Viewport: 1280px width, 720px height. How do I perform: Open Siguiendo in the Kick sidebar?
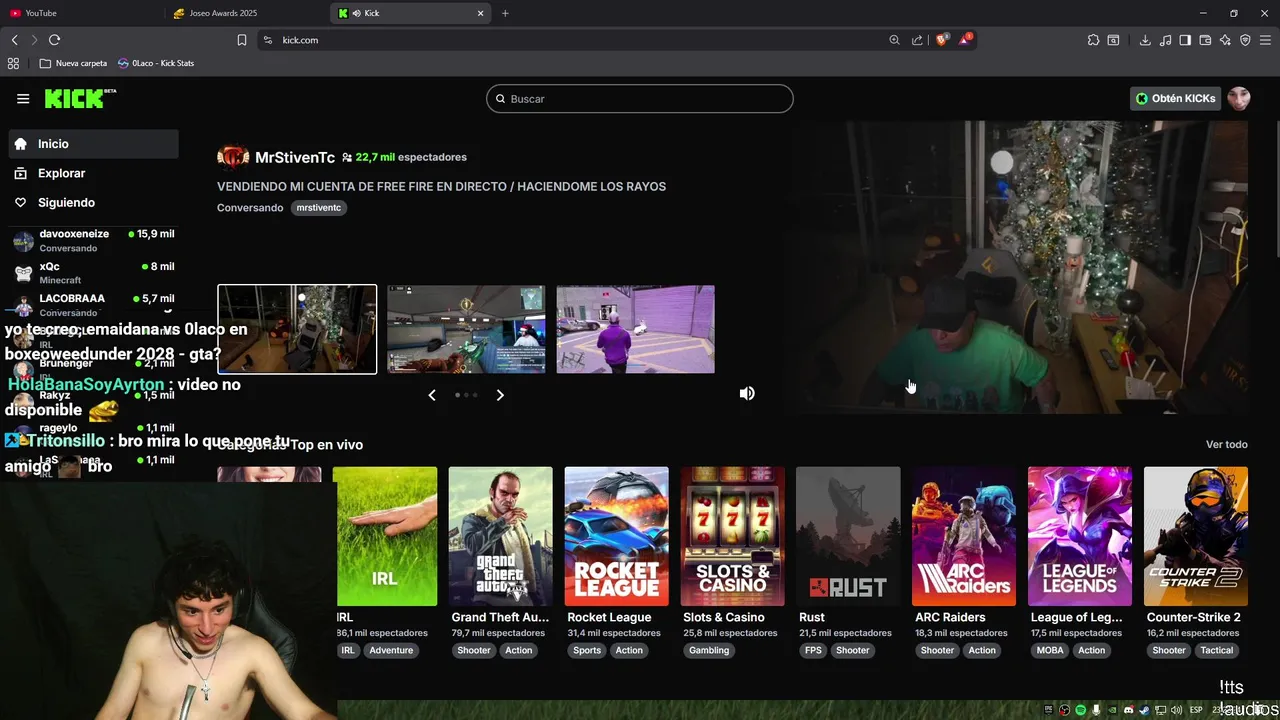93,202
